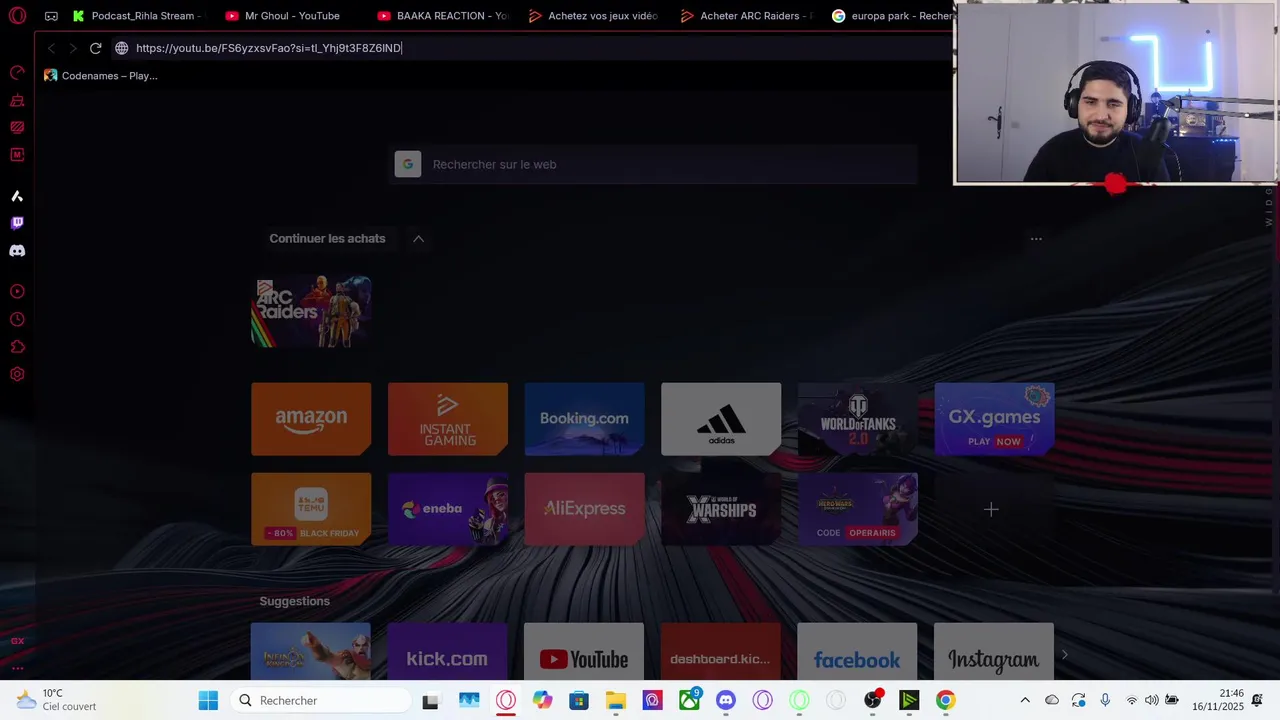Open the facebook suggestion tile
This screenshot has height=720, width=1280.
858,652
